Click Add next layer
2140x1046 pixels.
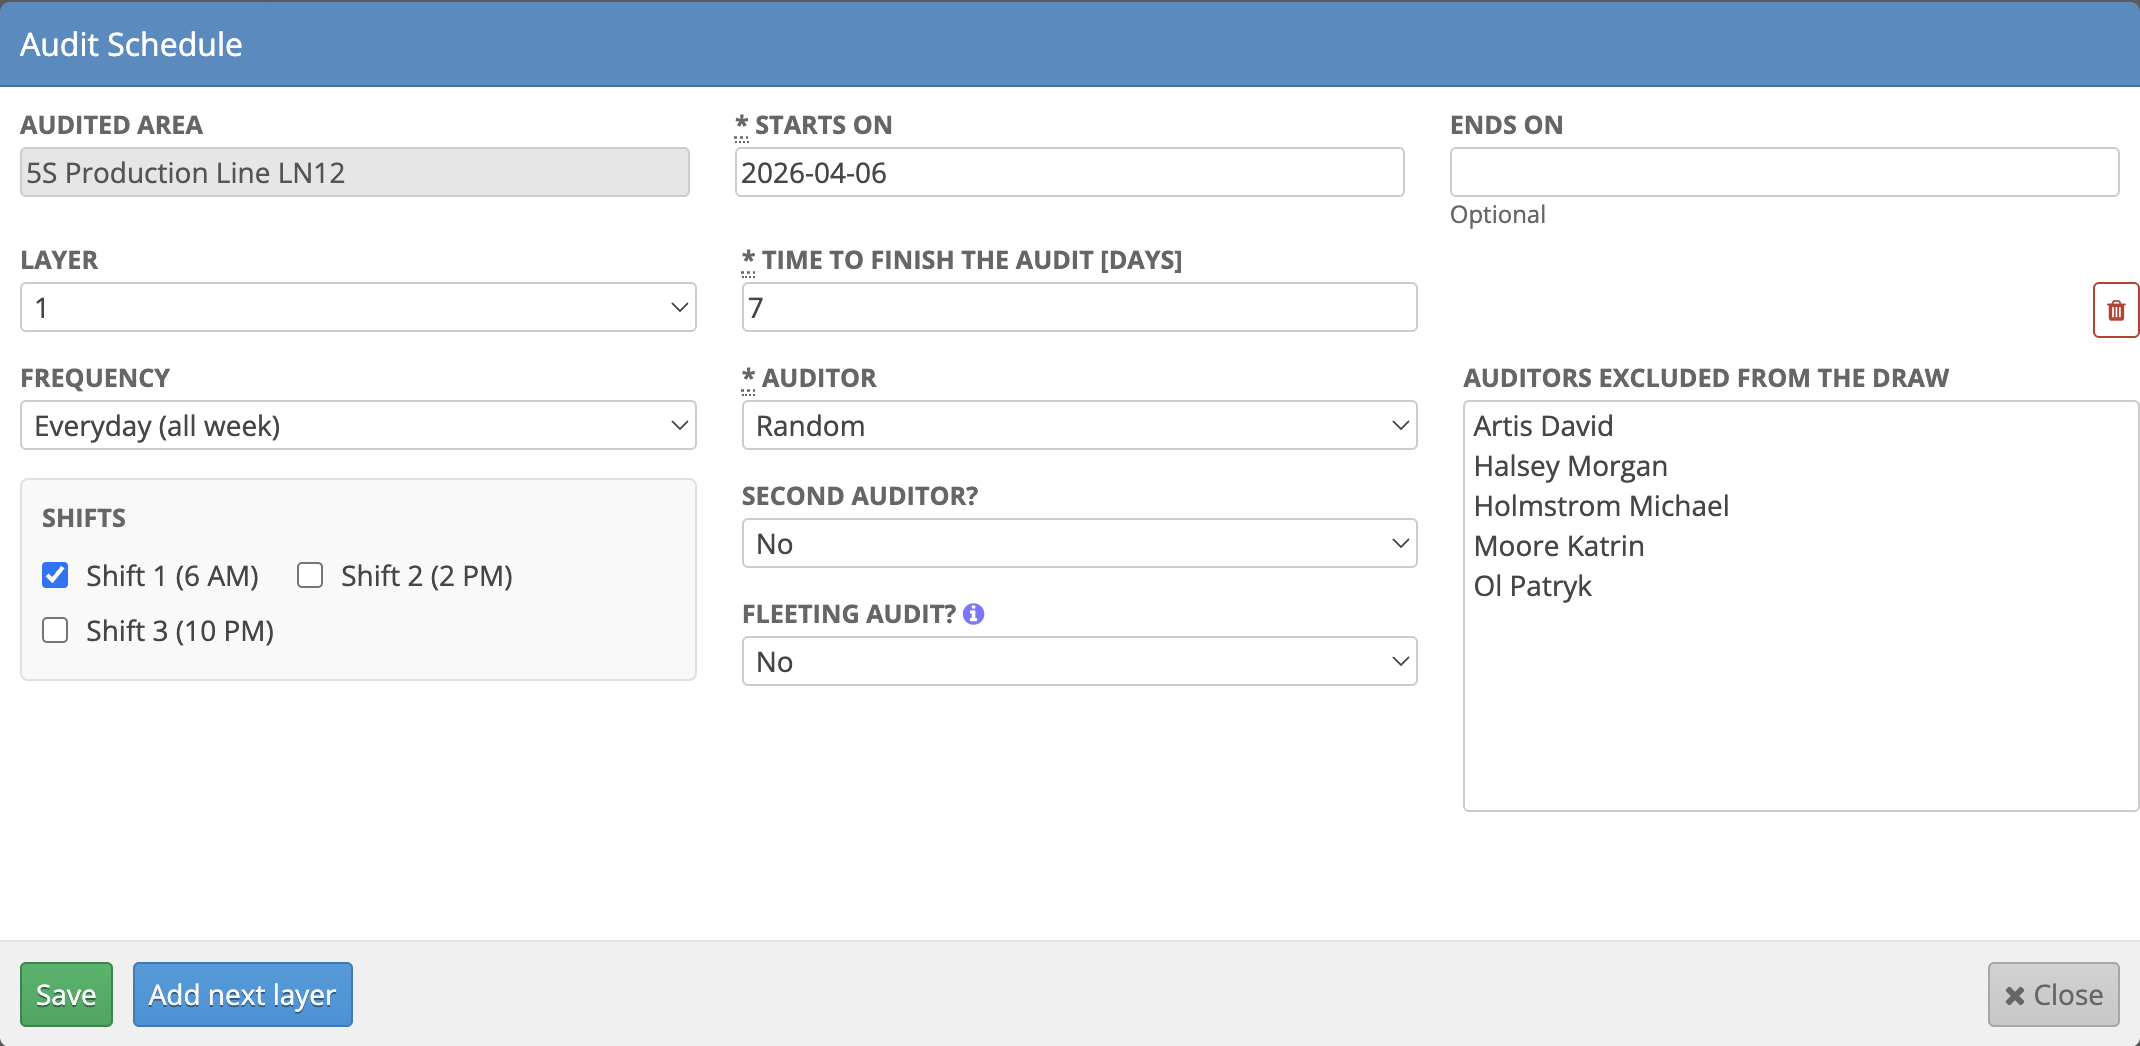point(242,994)
